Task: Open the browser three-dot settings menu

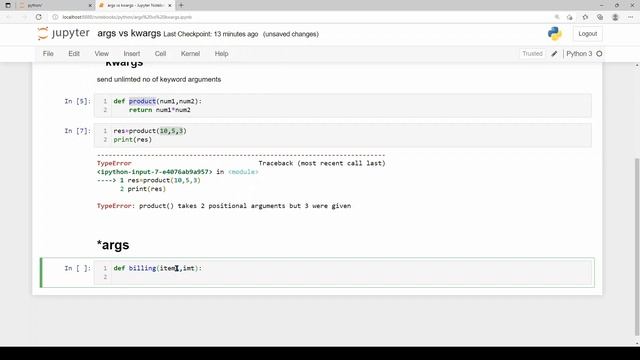Action: coord(631,17)
